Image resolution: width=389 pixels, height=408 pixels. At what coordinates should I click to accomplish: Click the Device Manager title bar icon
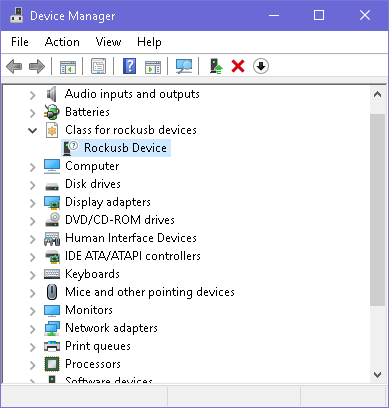tap(16, 16)
